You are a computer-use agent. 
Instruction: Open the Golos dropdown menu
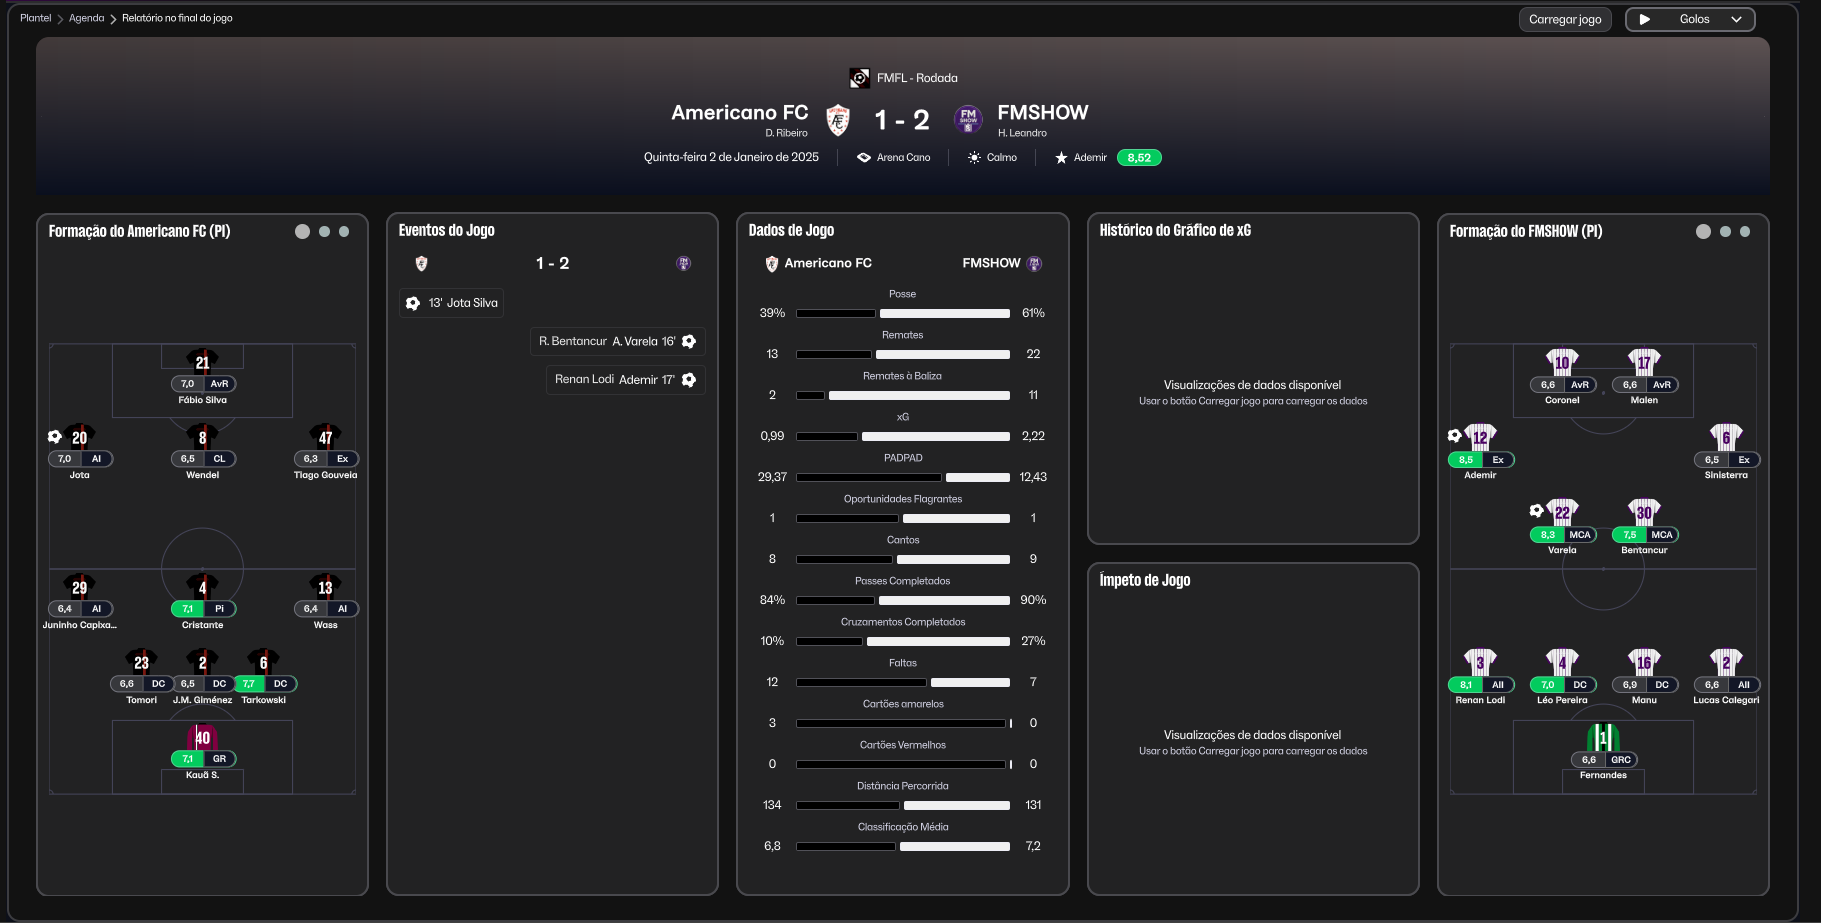pyautogui.click(x=1694, y=19)
